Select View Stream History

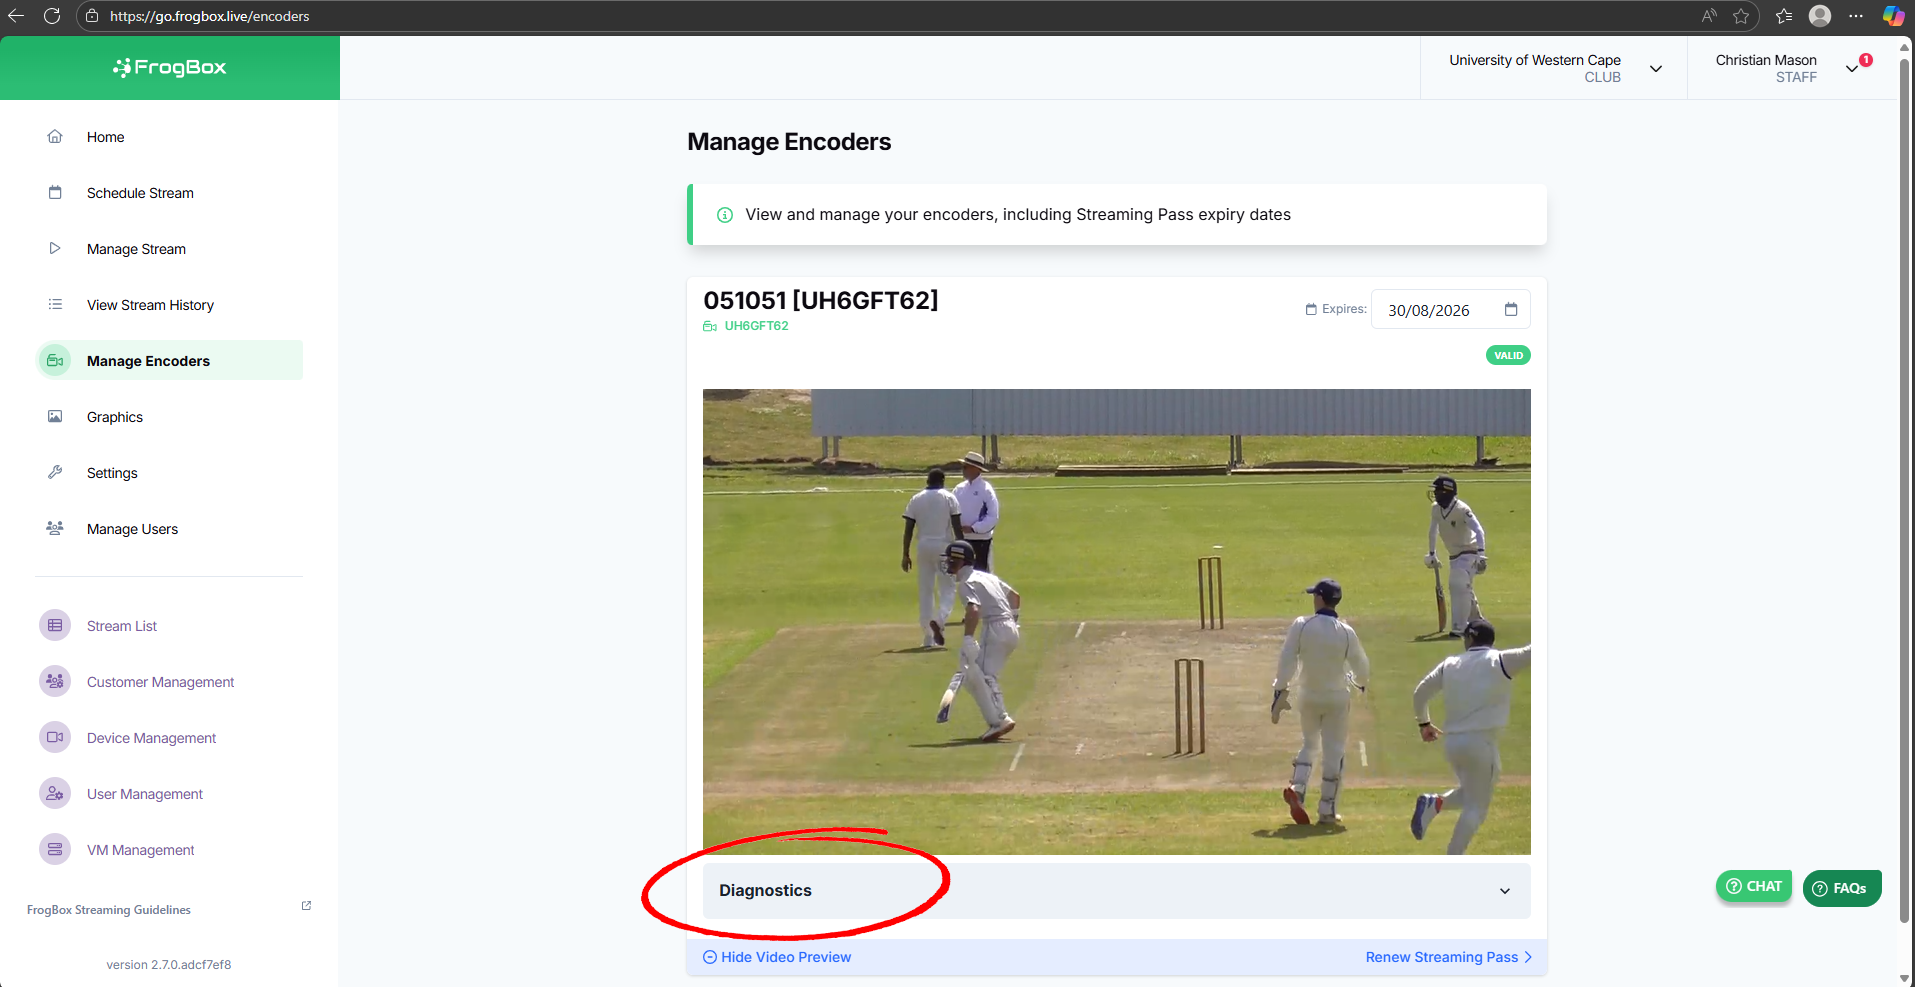point(150,305)
